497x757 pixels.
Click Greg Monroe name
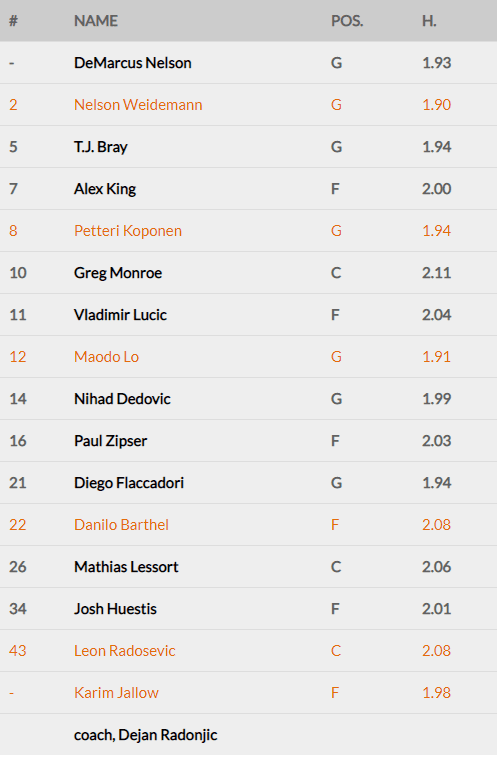click(118, 273)
